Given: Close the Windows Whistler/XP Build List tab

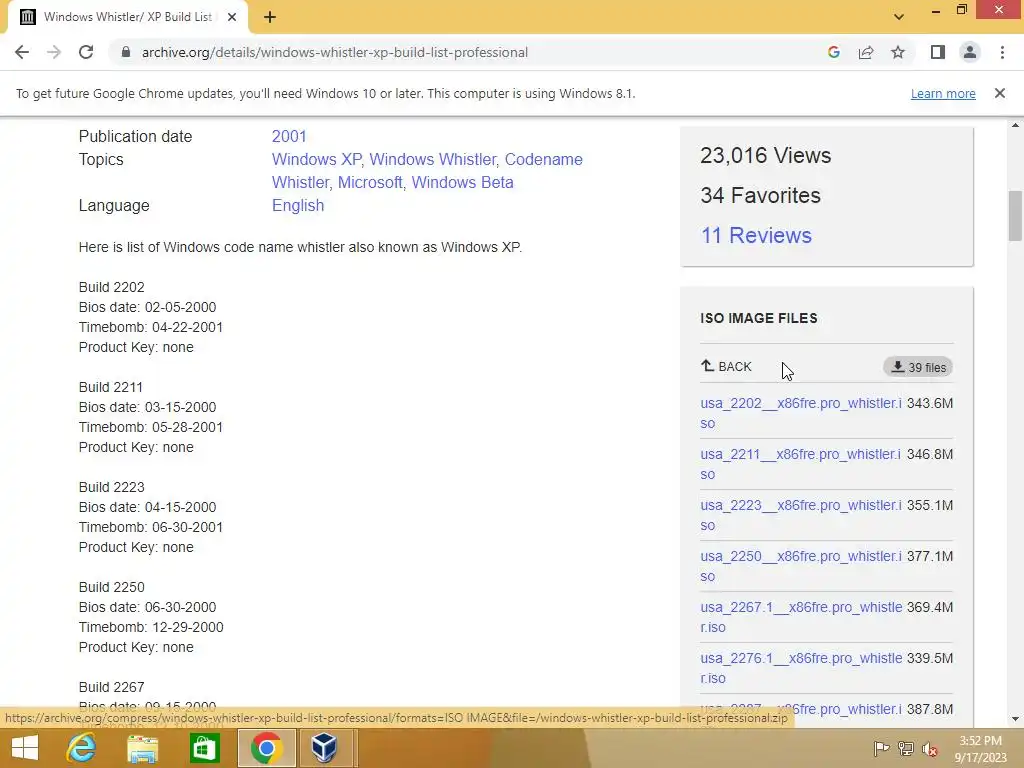Looking at the screenshot, I should tap(232, 17).
